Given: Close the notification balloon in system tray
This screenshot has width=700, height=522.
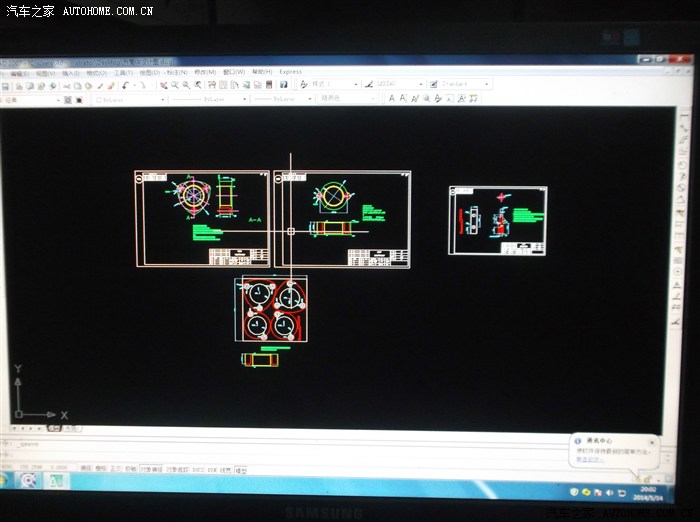Looking at the screenshot, I should click(x=651, y=440).
